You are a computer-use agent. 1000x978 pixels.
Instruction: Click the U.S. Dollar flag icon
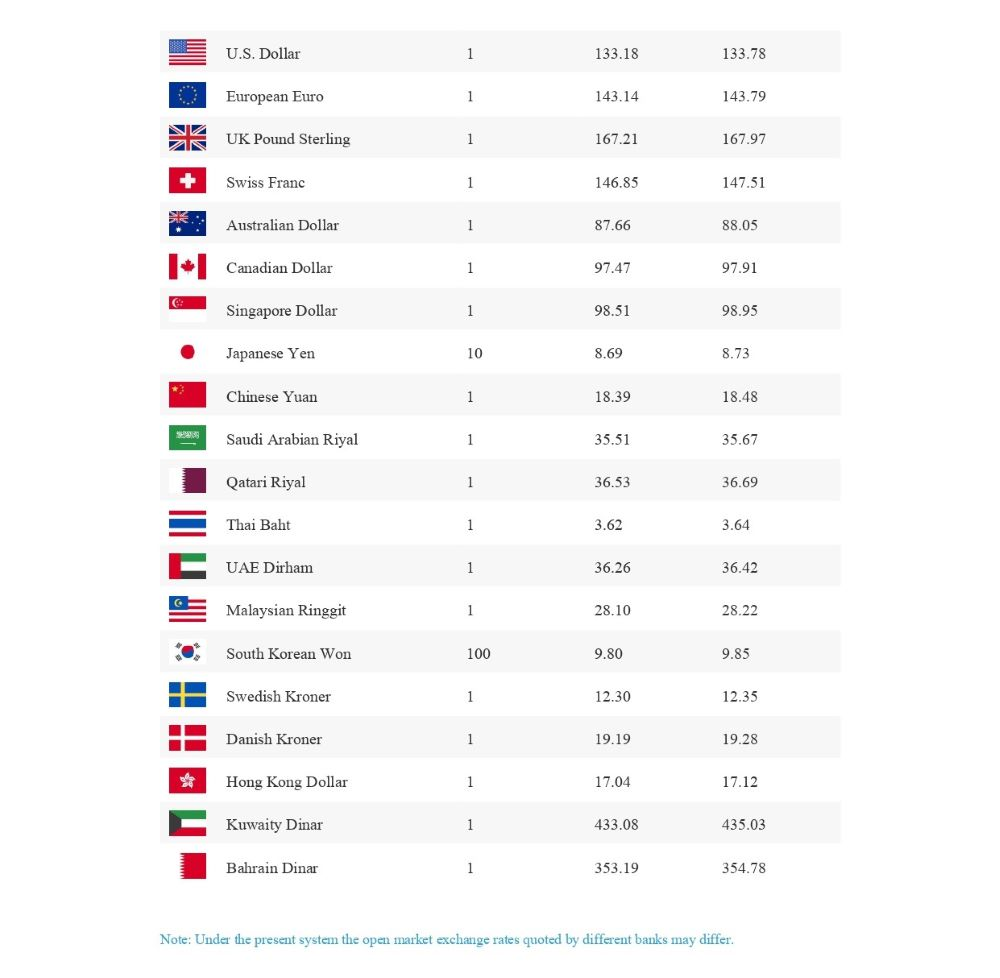tap(187, 53)
